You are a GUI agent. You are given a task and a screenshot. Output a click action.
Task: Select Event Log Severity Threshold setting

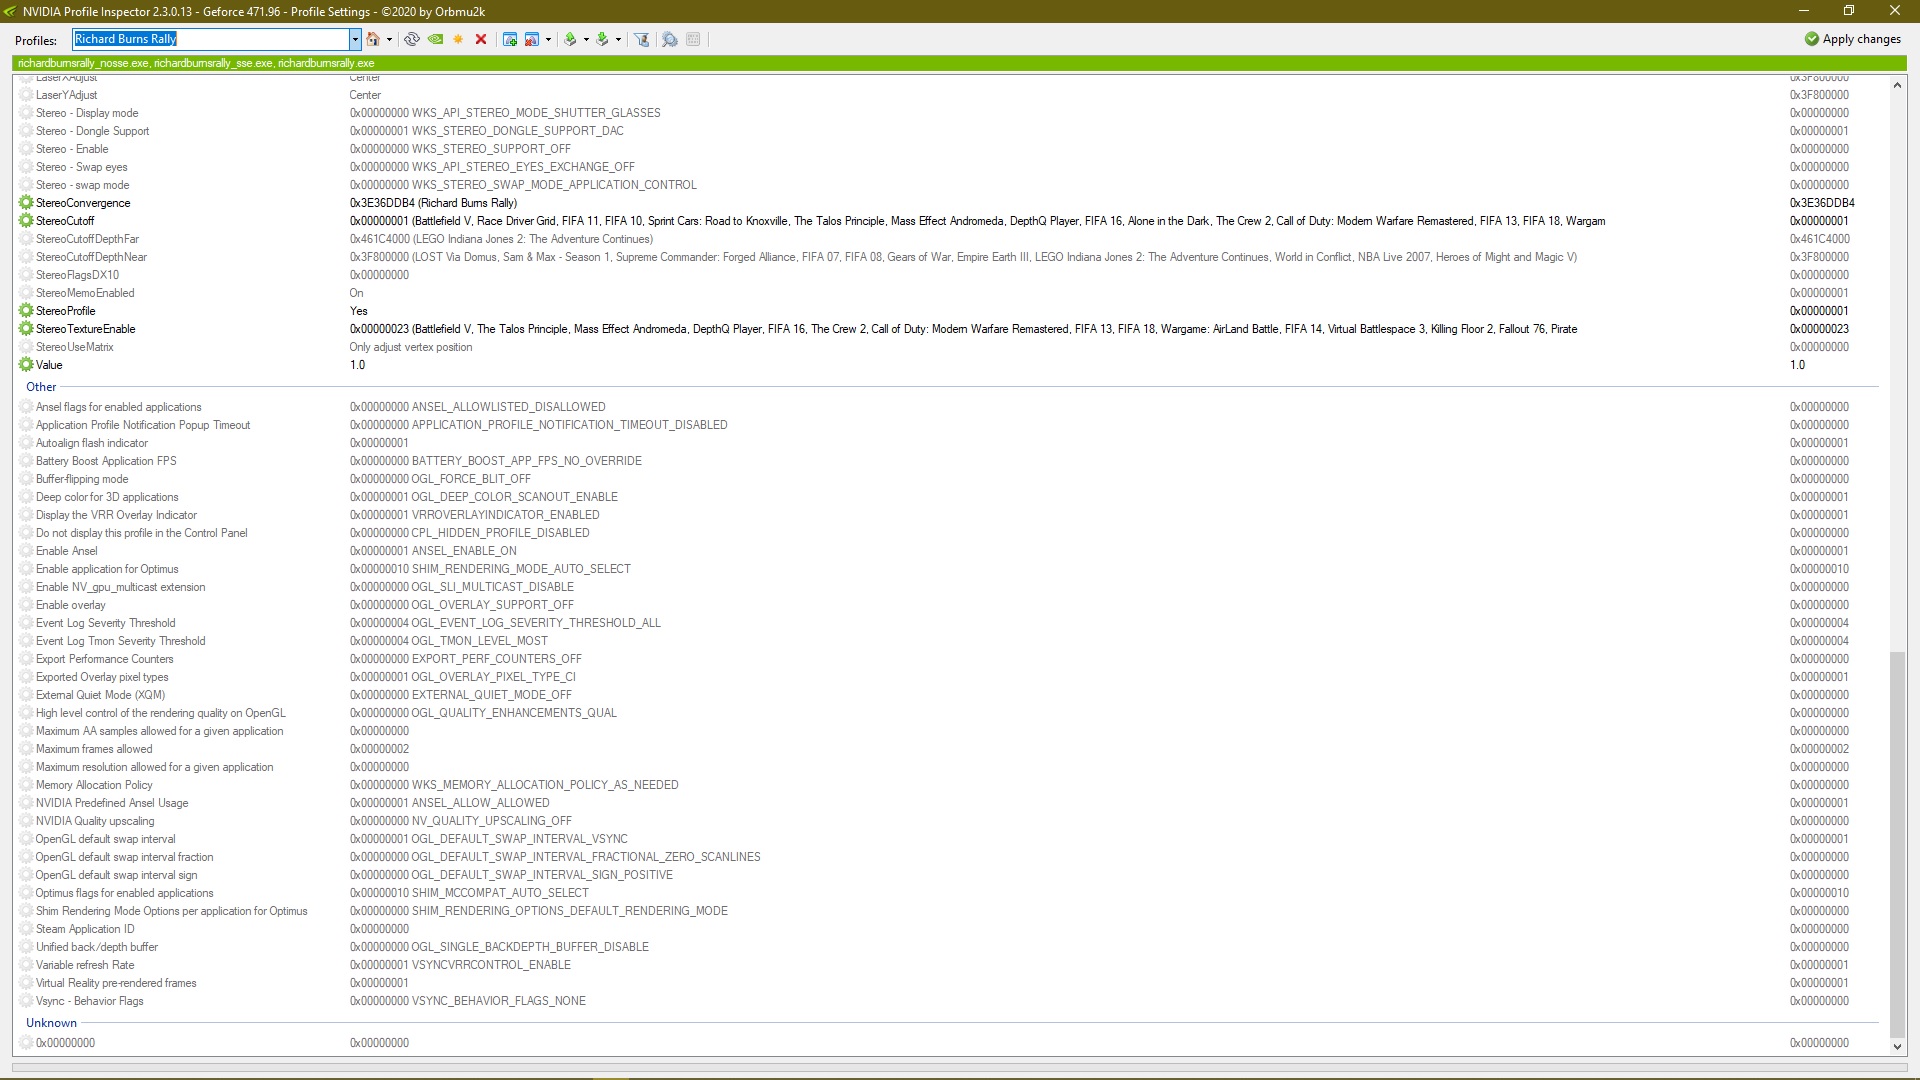pyautogui.click(x=105, y=623)
